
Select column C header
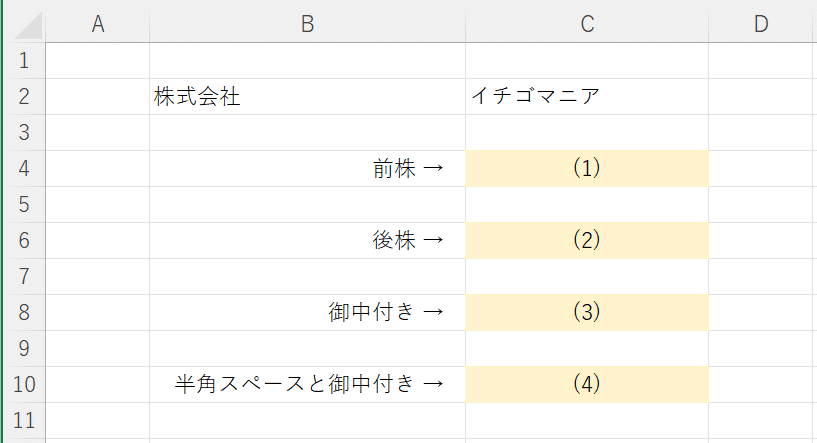(x=587, y=24)
